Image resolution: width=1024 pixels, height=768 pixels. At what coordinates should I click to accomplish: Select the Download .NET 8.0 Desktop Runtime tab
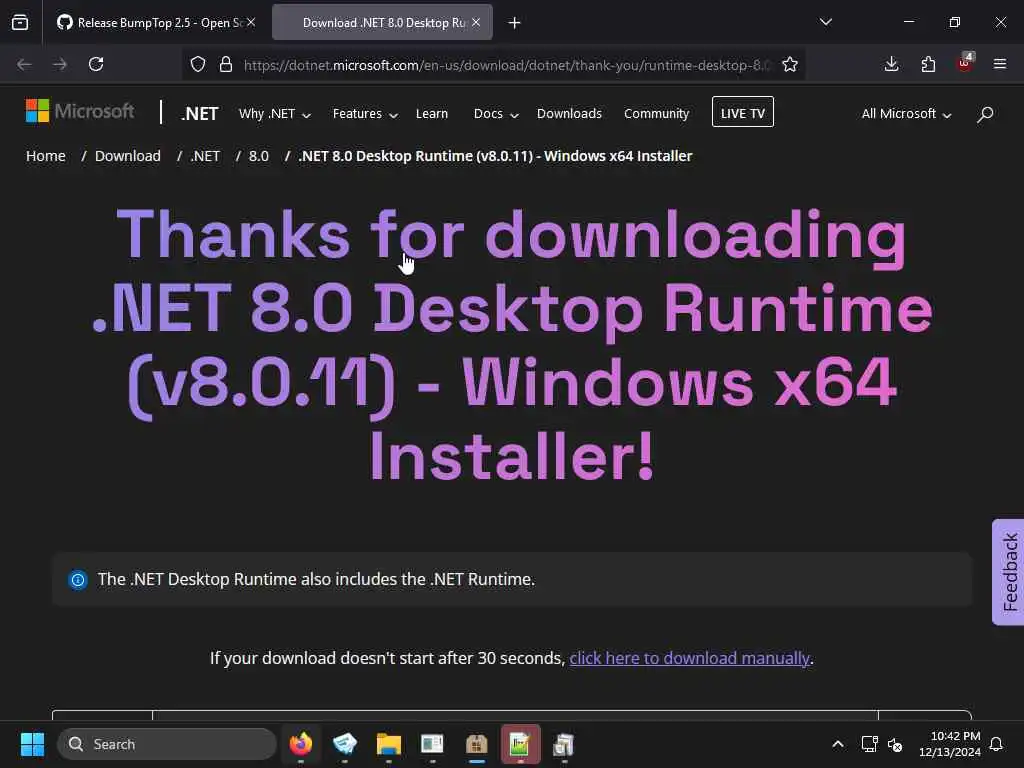pyautogui.click(x=383, y=23)
